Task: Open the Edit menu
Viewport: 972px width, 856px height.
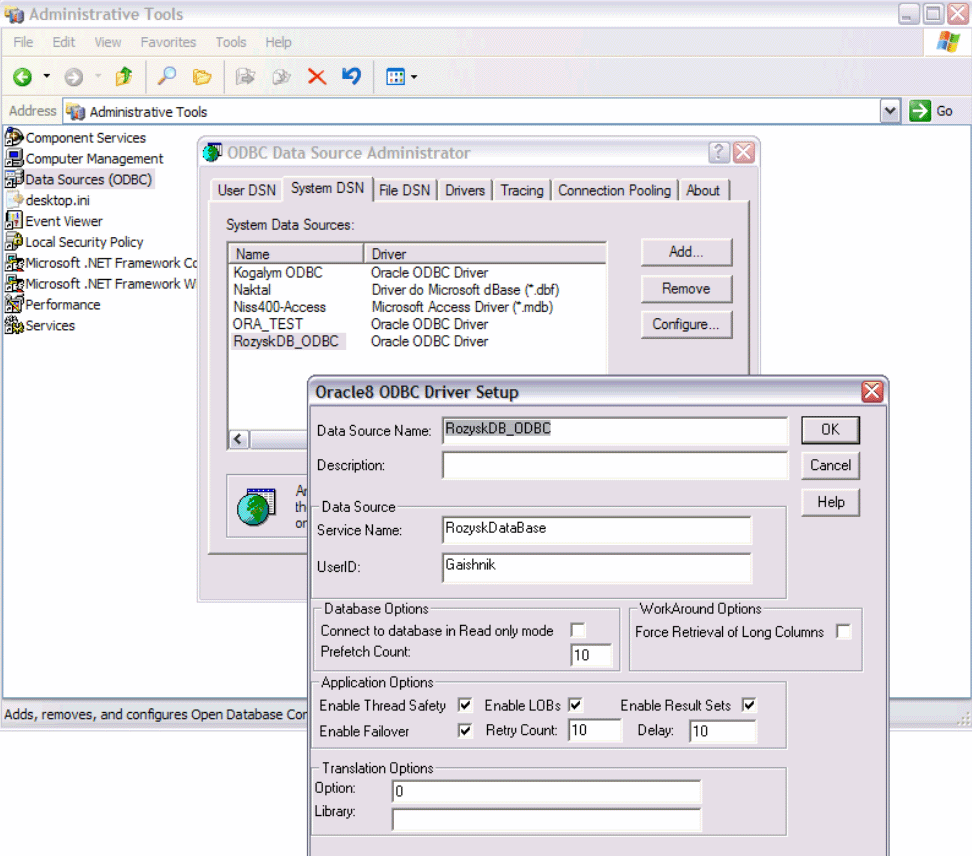Action: point(63,42)
